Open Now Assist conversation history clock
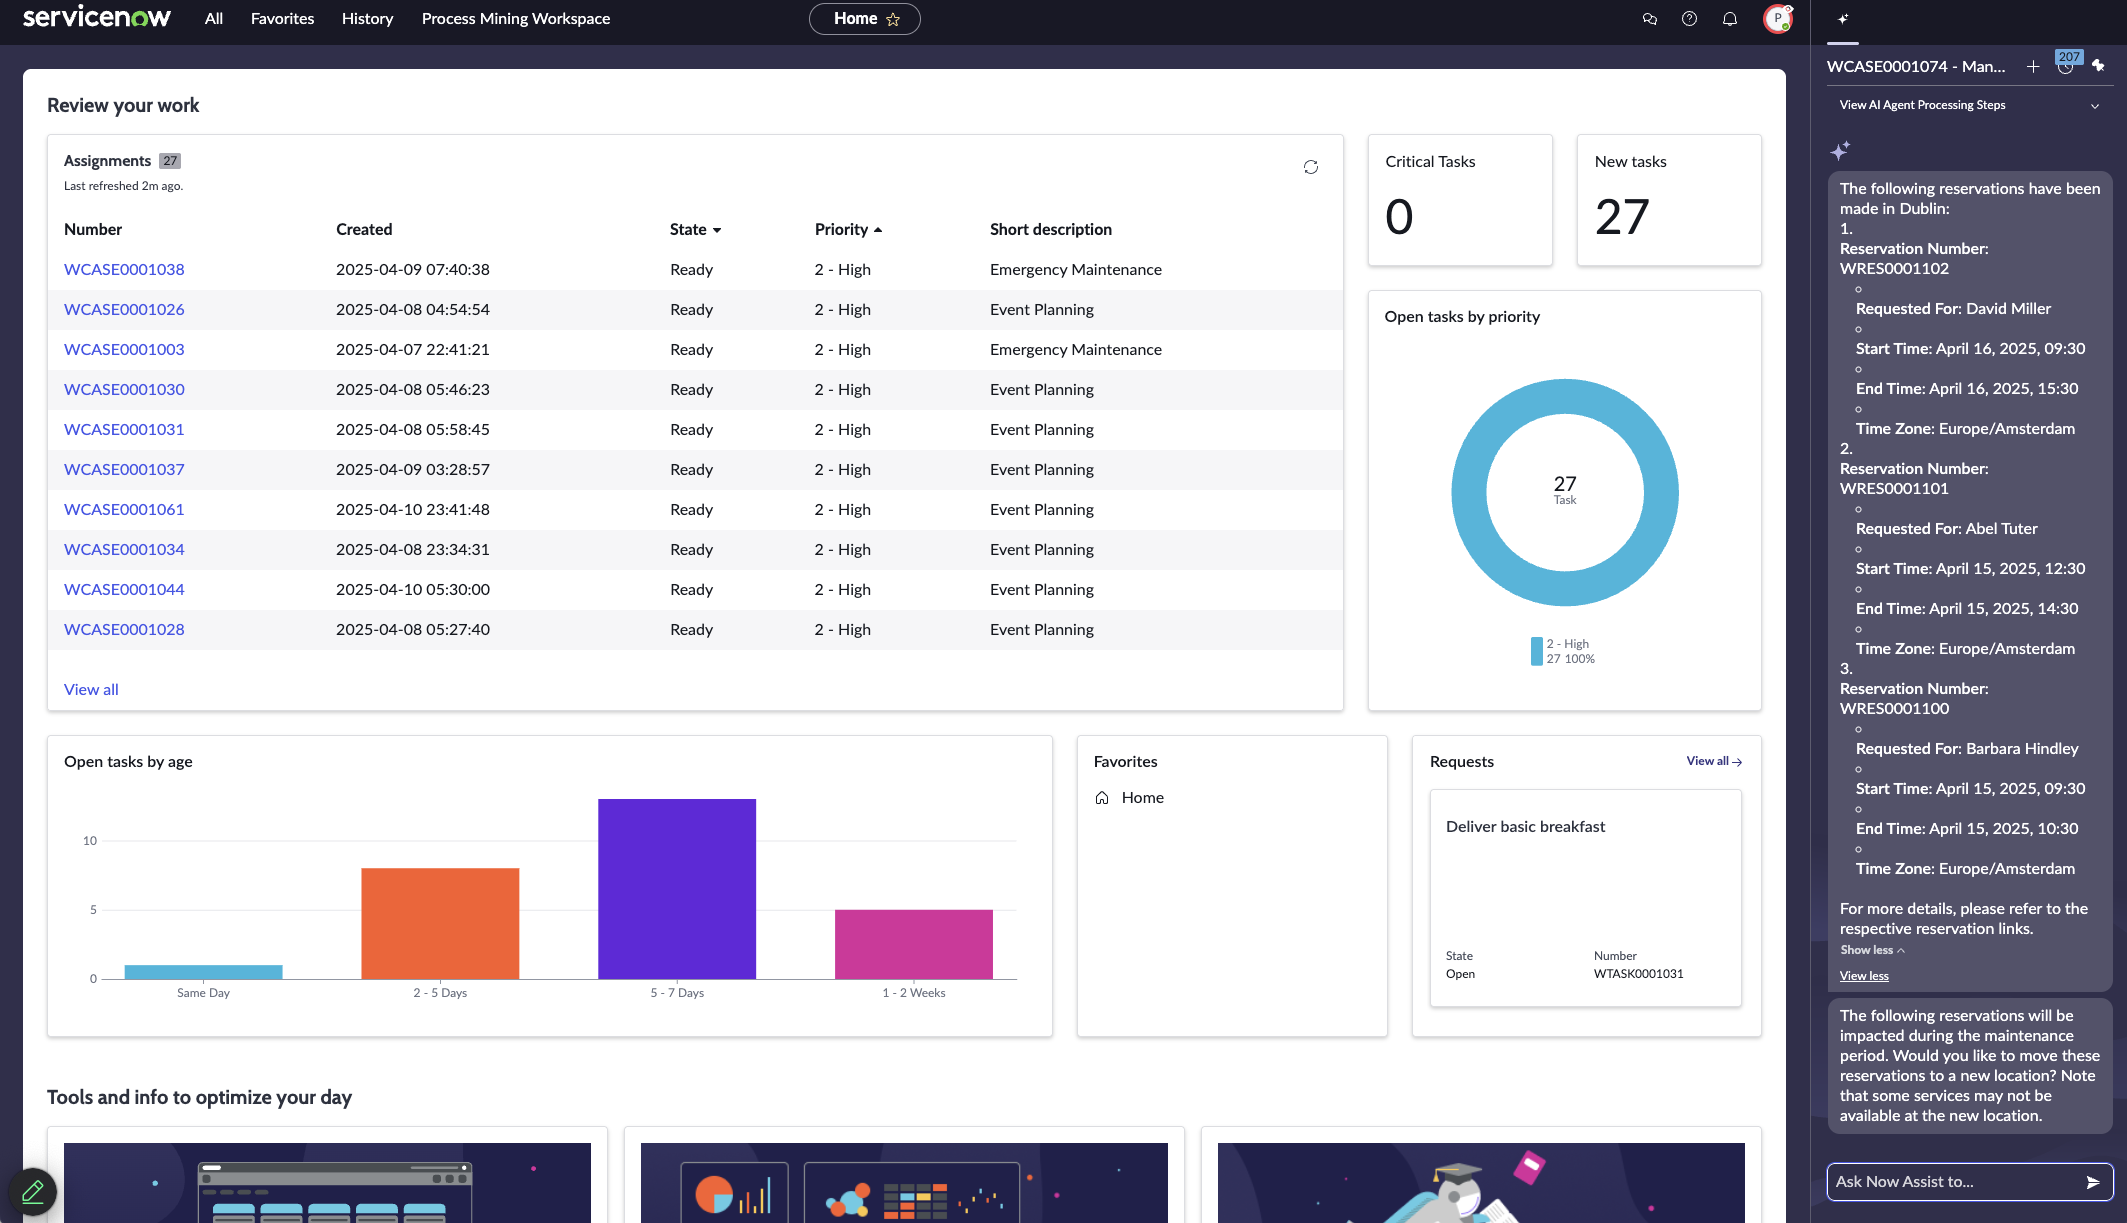Screen dimensions: 2127x1223 point(2065,67)
